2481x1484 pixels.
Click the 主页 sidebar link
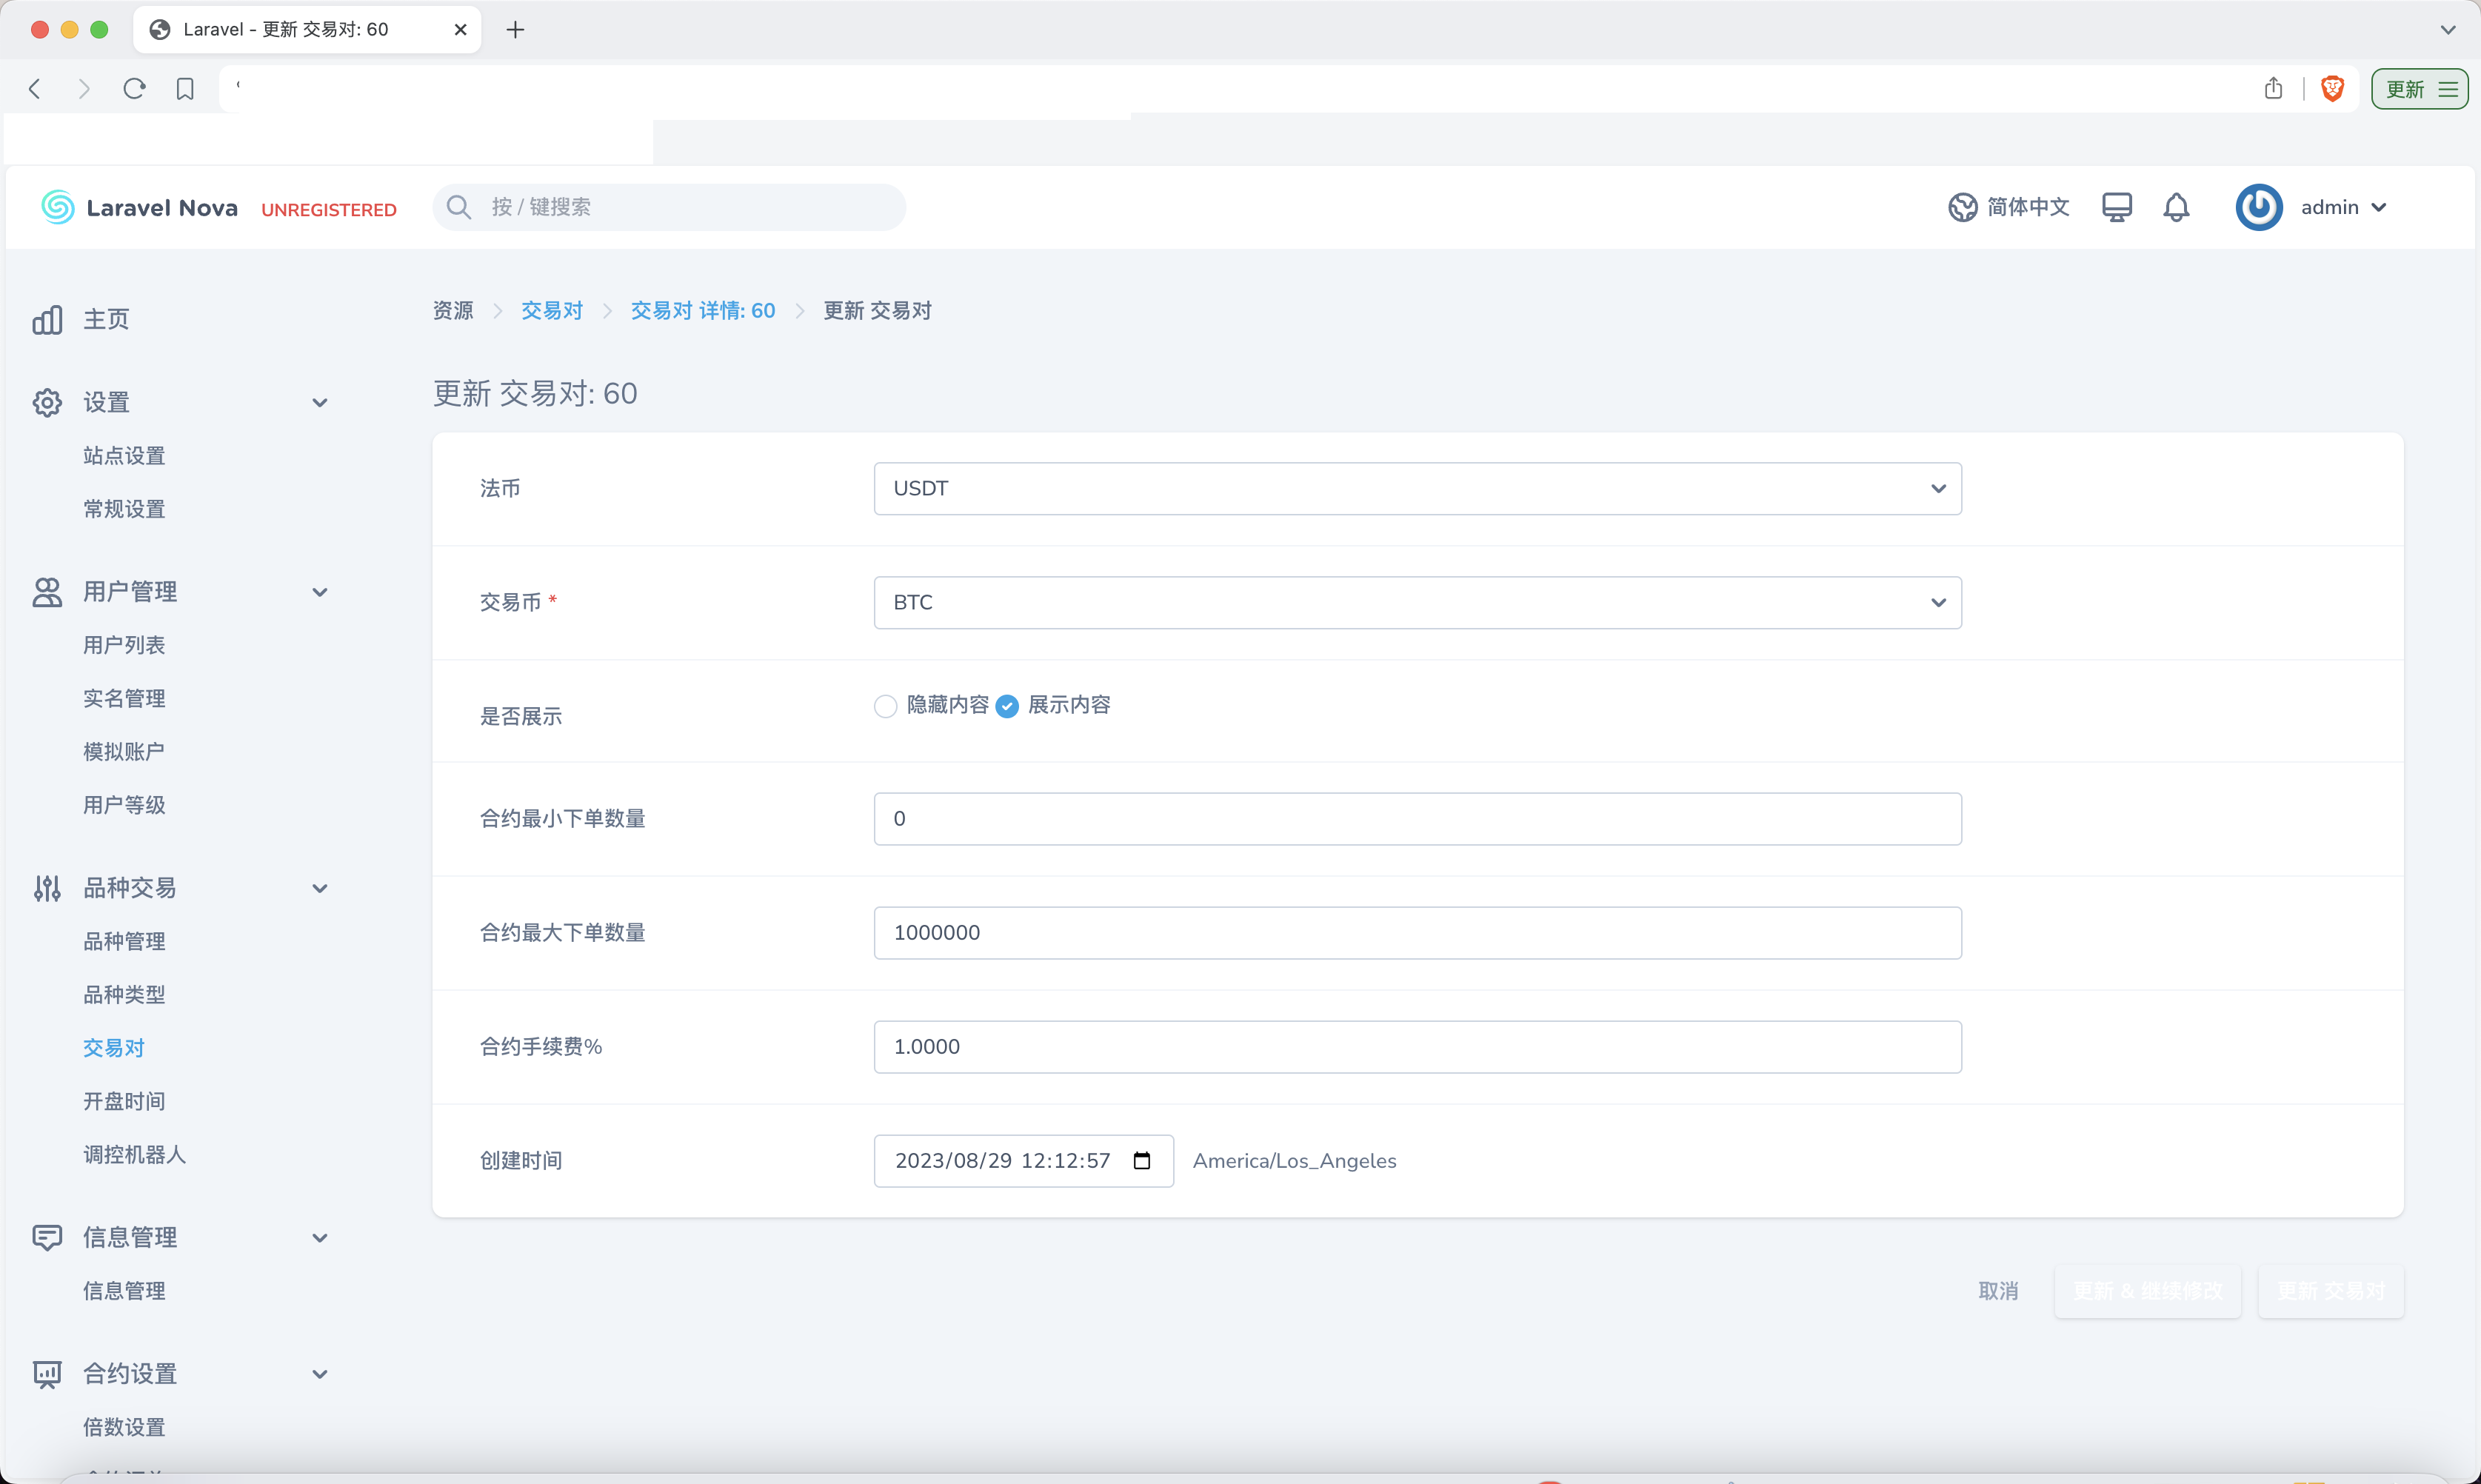(x=106, y=320)
